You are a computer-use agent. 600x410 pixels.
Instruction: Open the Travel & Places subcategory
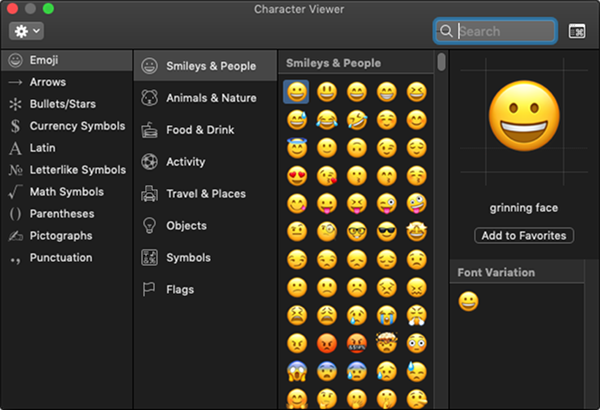coord(205,194)
